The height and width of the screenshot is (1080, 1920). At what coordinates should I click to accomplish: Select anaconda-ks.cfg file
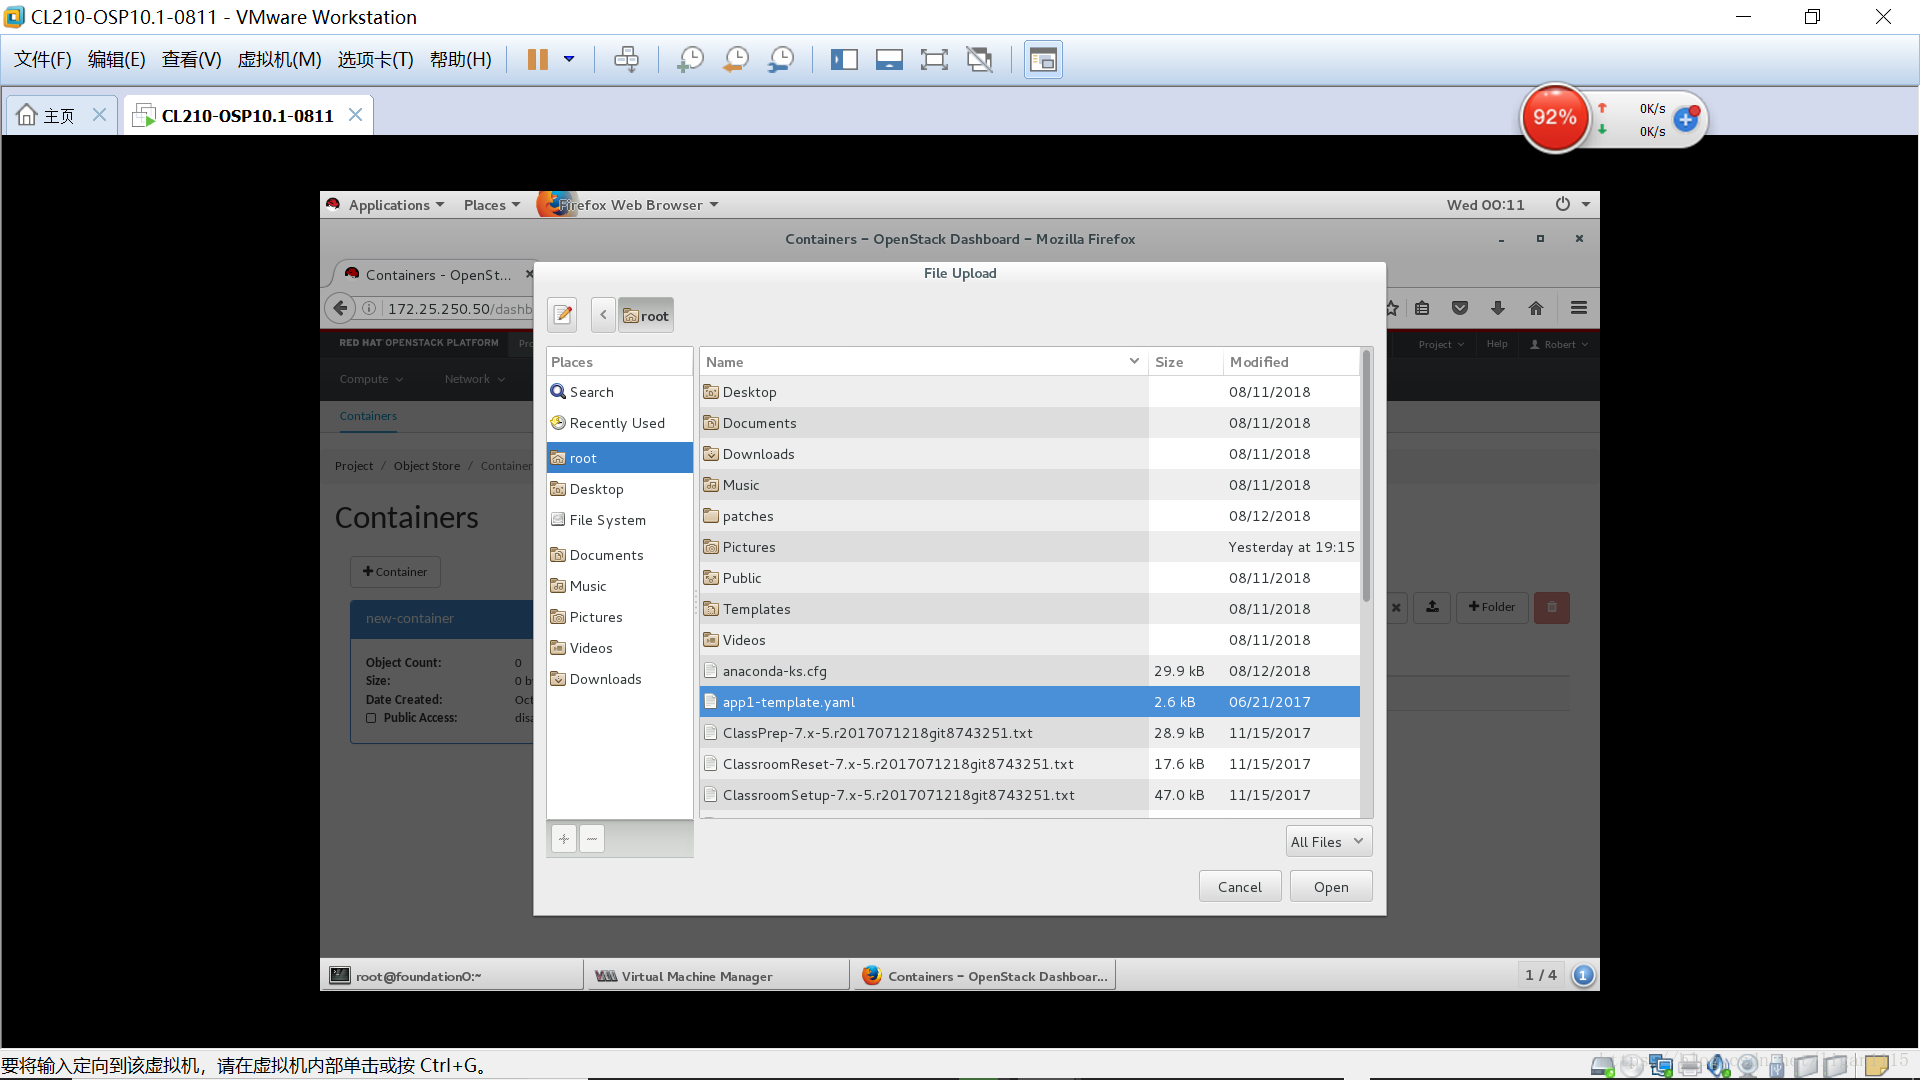pyautogui.click(x=775, y=671)
